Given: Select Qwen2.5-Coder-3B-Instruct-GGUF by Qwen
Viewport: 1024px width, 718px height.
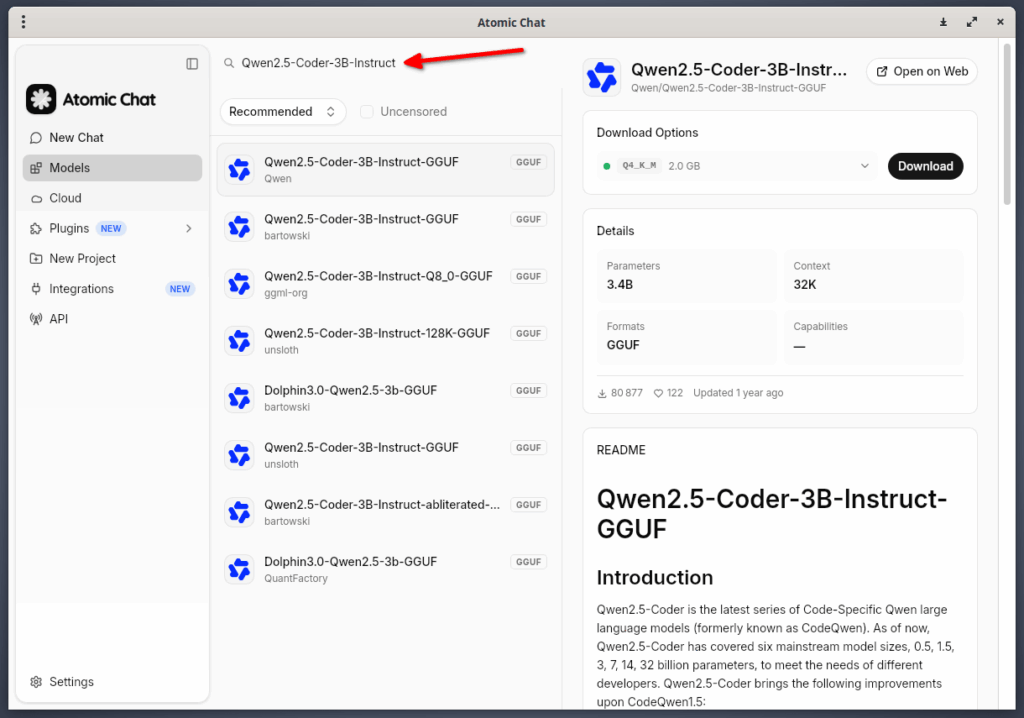Looking at the screenshot, I should 385,170.
